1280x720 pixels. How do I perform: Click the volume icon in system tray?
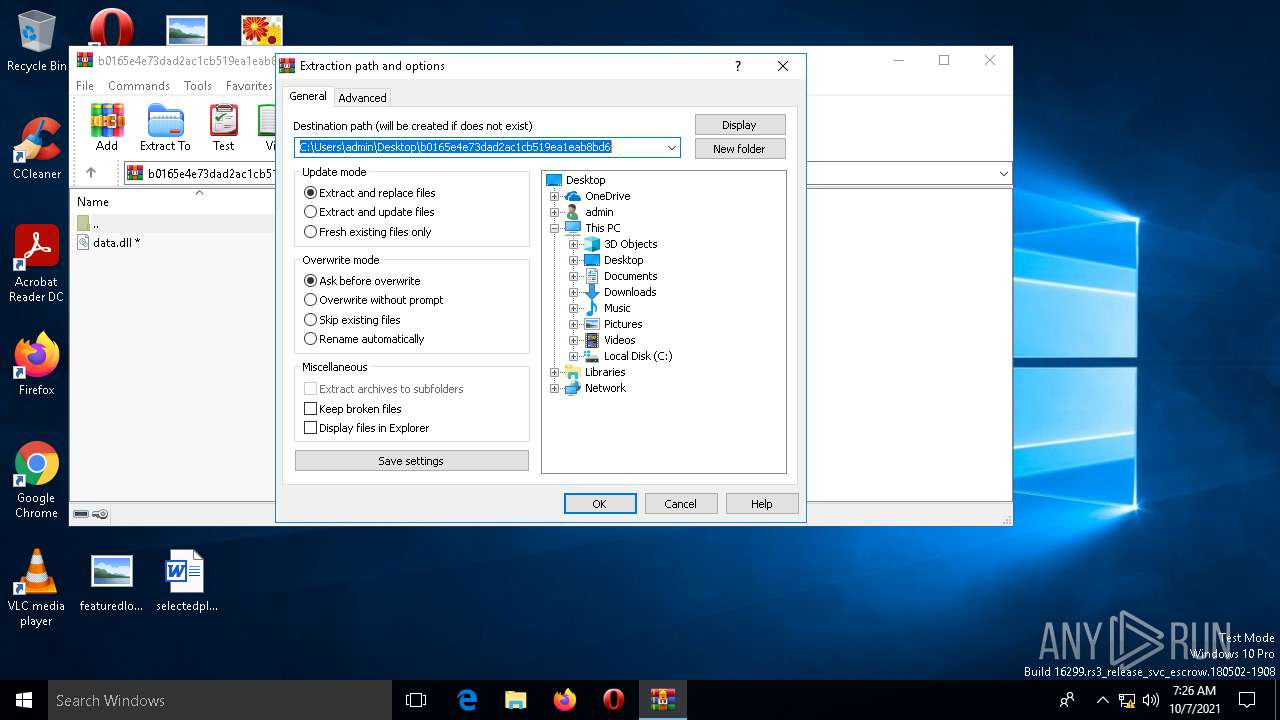click(1151, 700)
